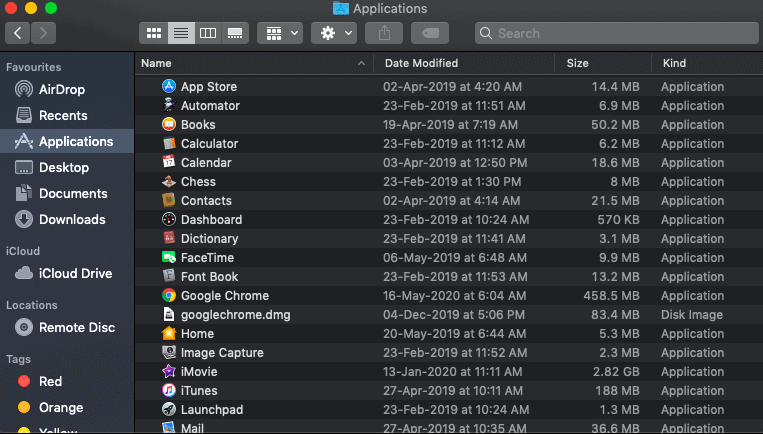Click the '13-Jan-2020 at 11:11 AM' date
The image size is (763, 434).
pyautogui.click(x=453, y=372)
